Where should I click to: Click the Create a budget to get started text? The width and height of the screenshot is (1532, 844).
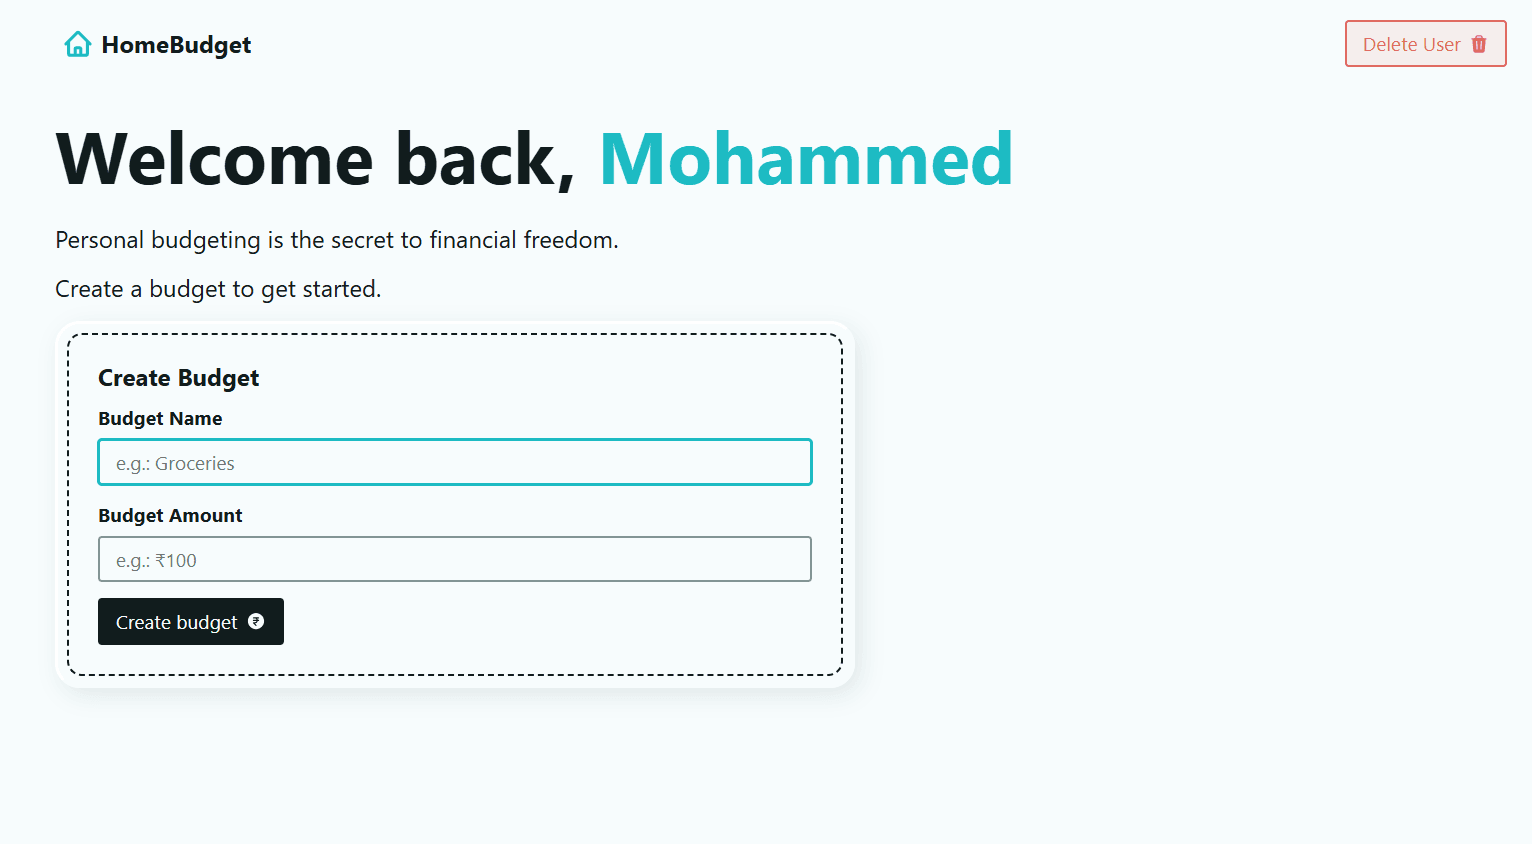[218, 289]
